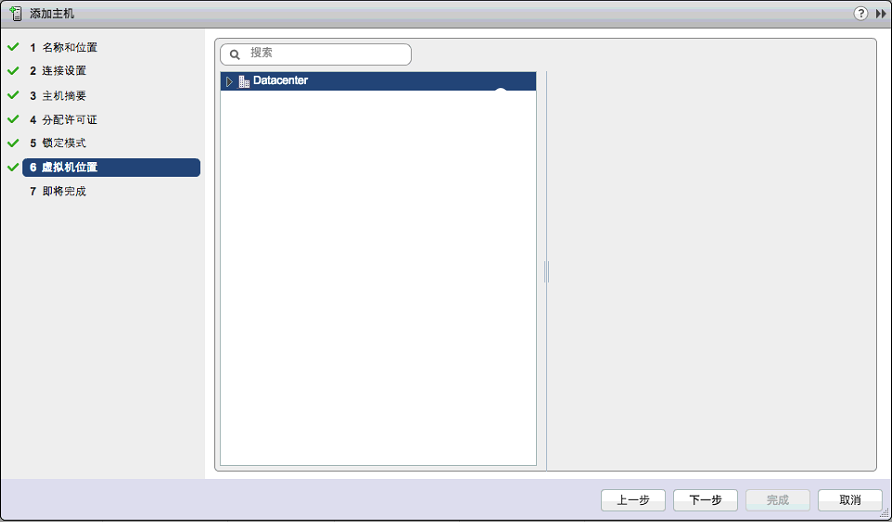Click into the 搜索 search field
Image resolution: width=892 pixels, height=522 pixels.
coord(316,54)
